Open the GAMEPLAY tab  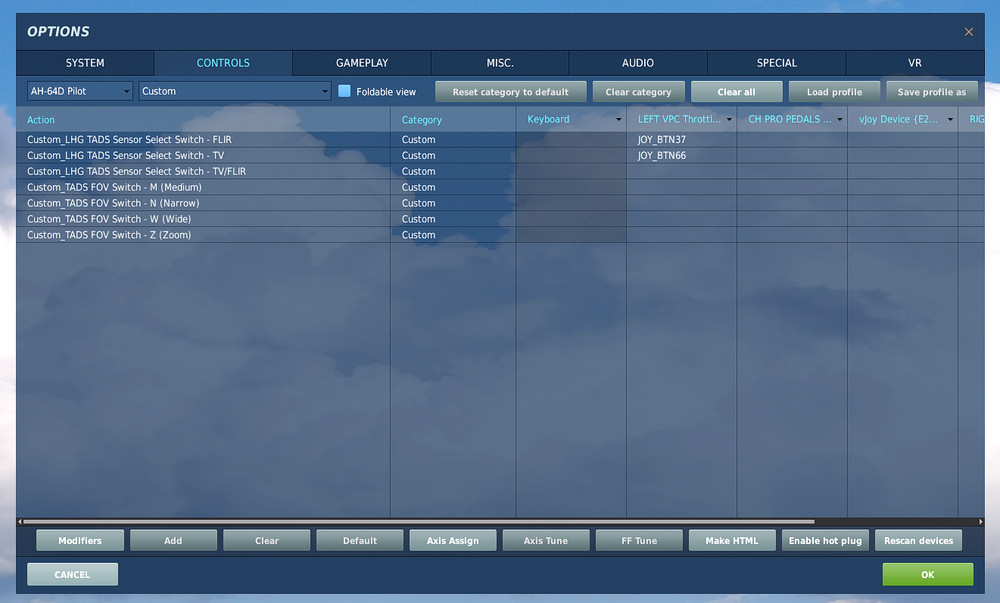(362, 63)
